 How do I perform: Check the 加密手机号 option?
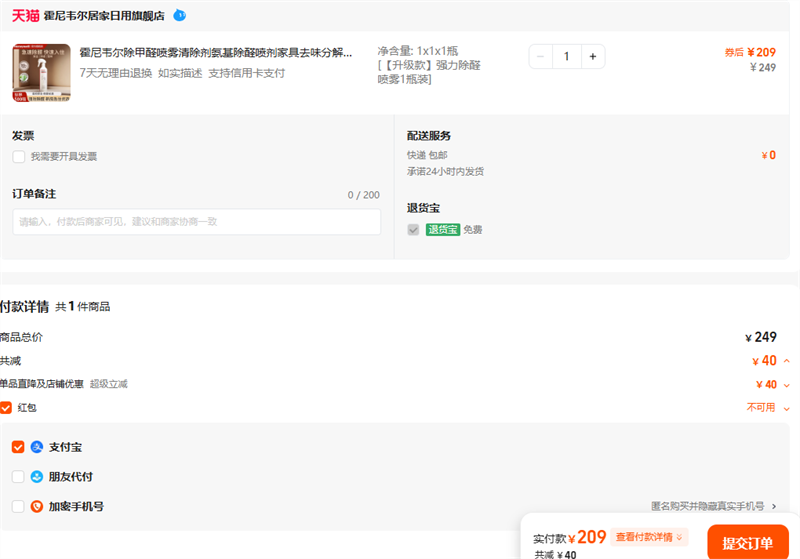click(18, 507)
